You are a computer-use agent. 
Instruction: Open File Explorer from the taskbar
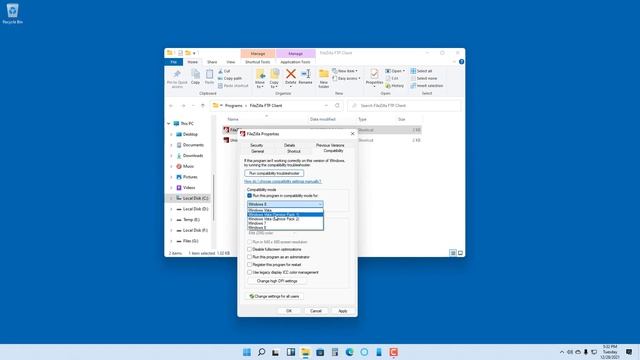click(x=305, y=352)
